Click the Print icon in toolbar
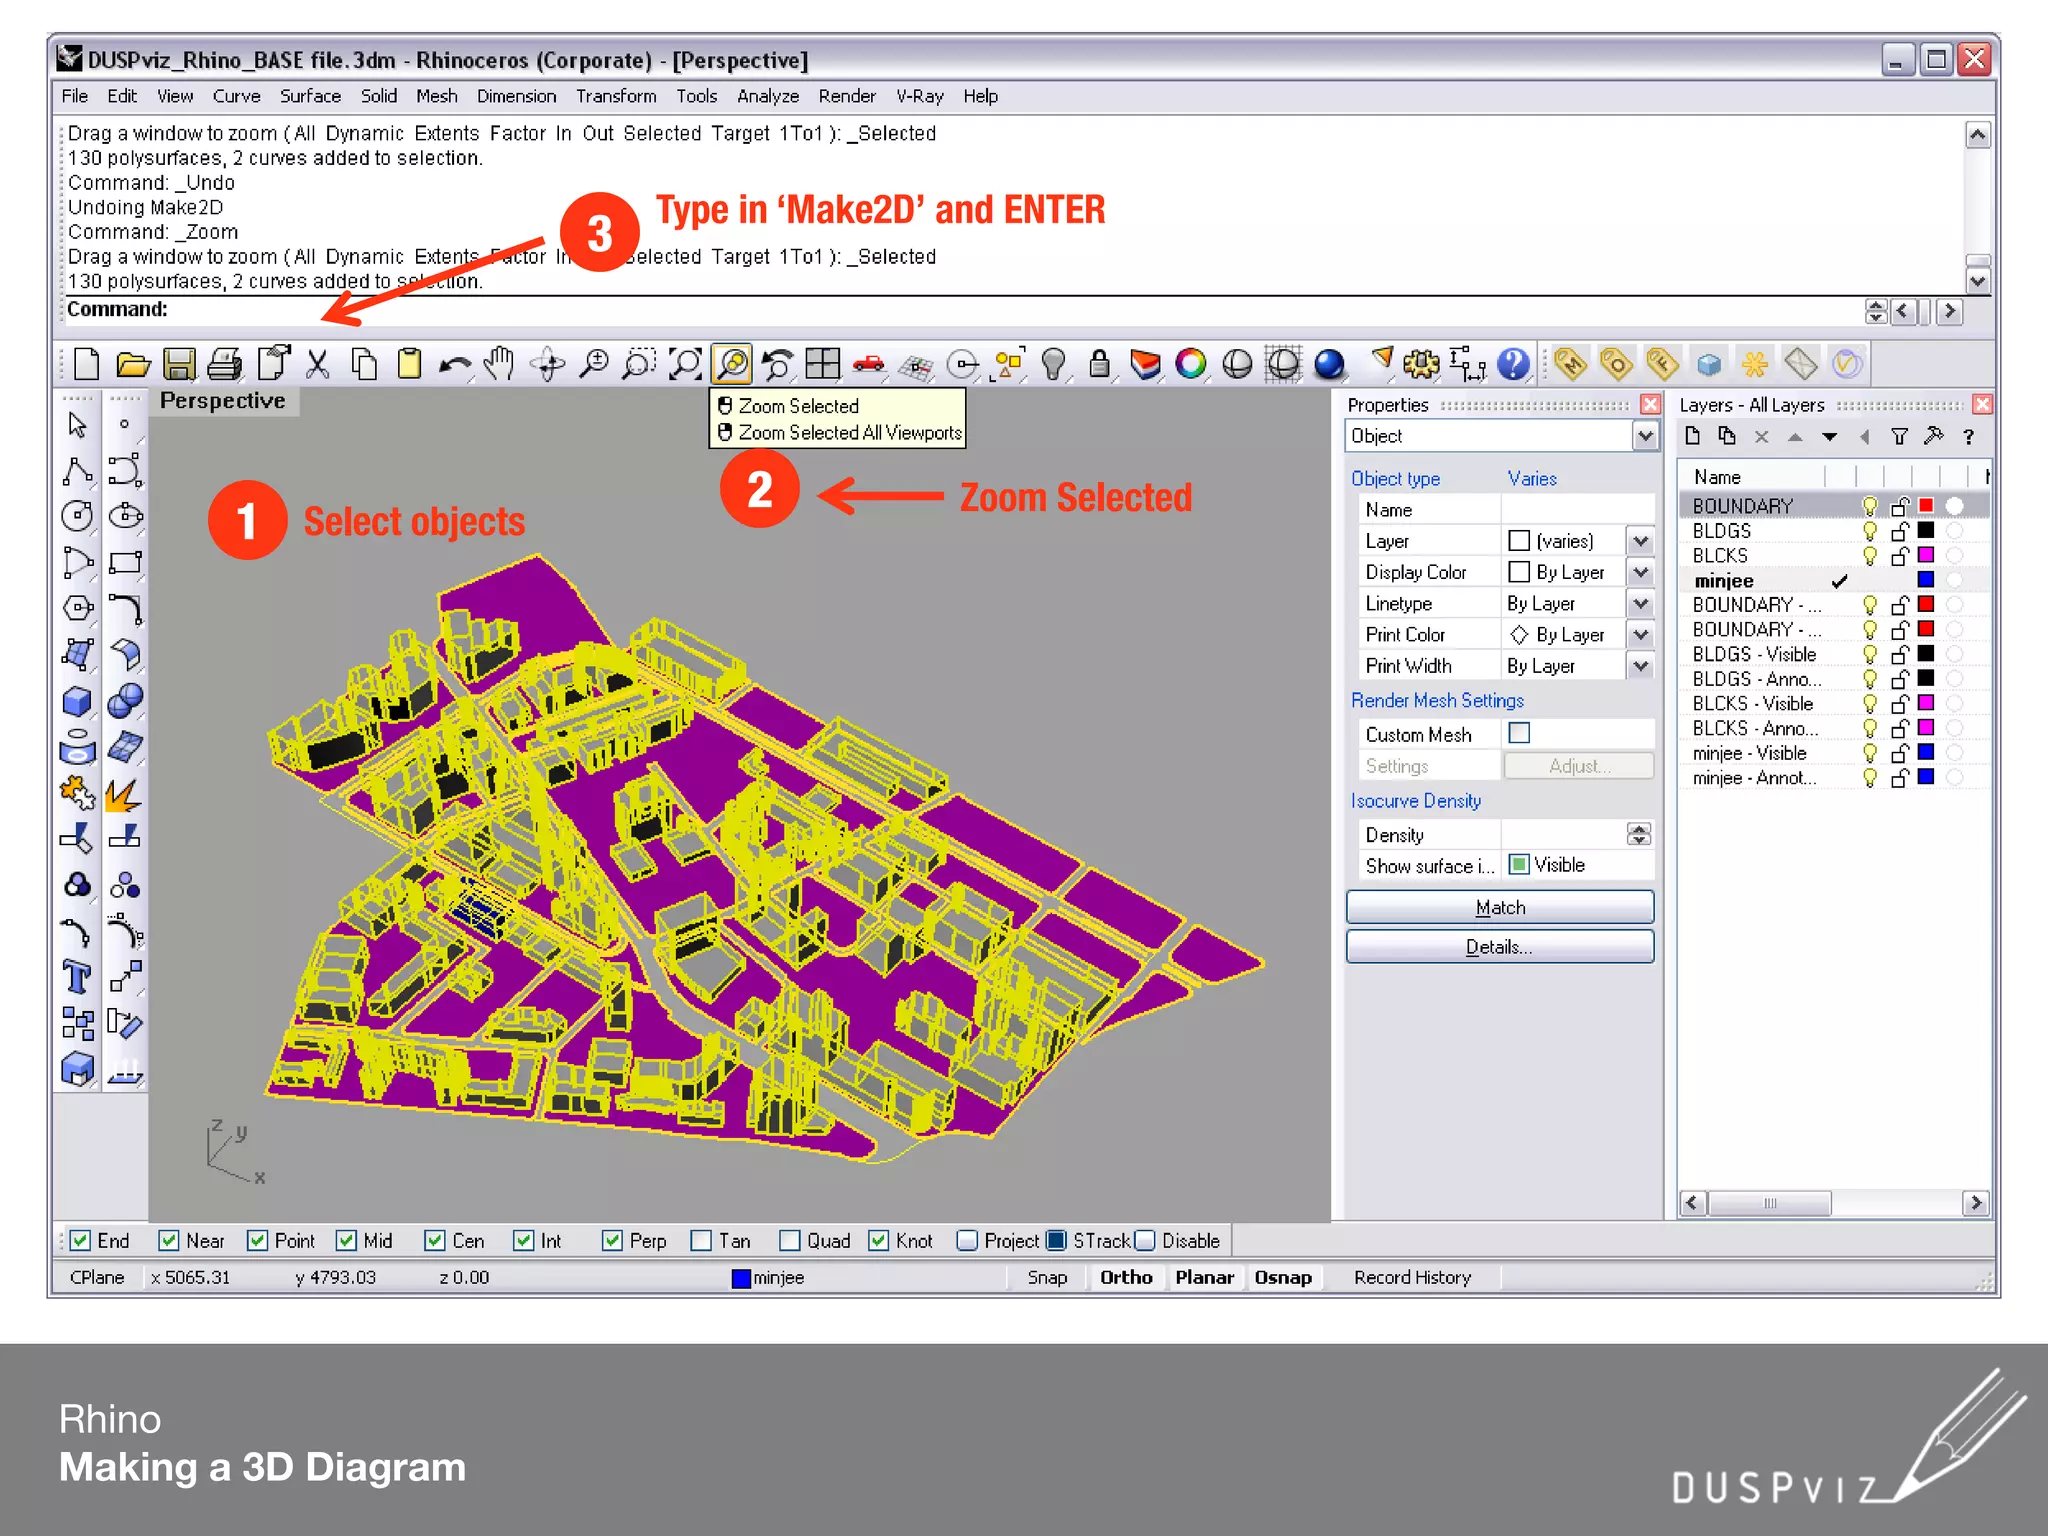 [225, 364]
